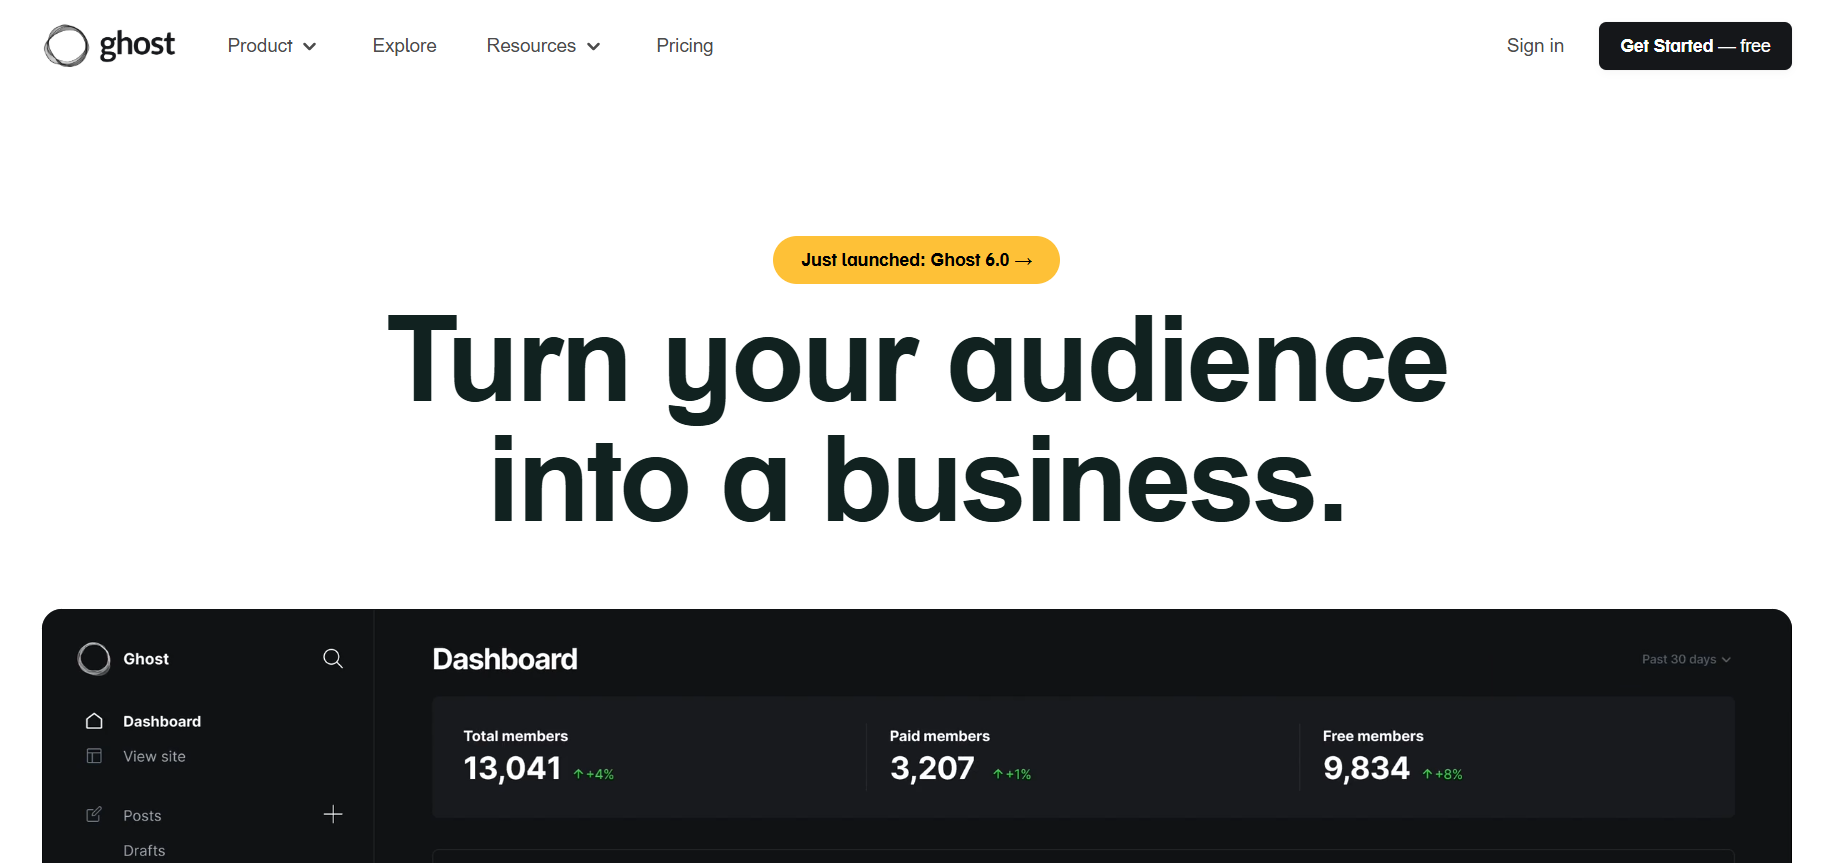1838x863 pixels.
Task: Click the Sign in link
Action: pos(1535,46)
